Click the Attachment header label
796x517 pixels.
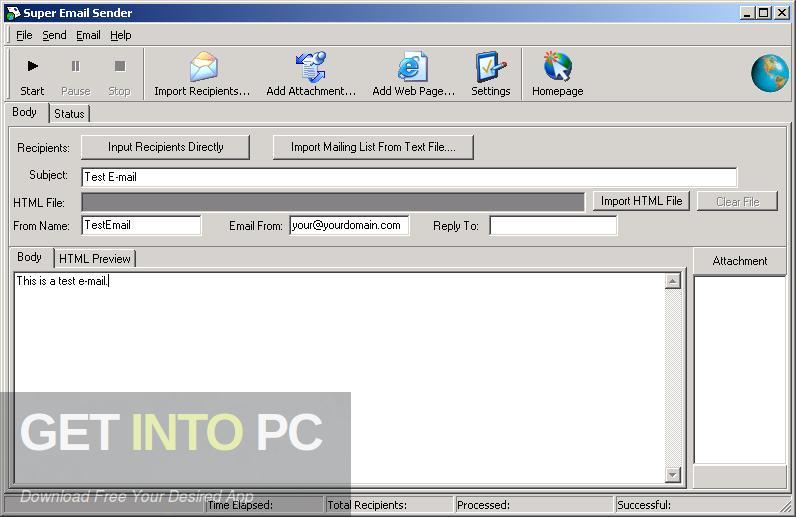point(740,261)
